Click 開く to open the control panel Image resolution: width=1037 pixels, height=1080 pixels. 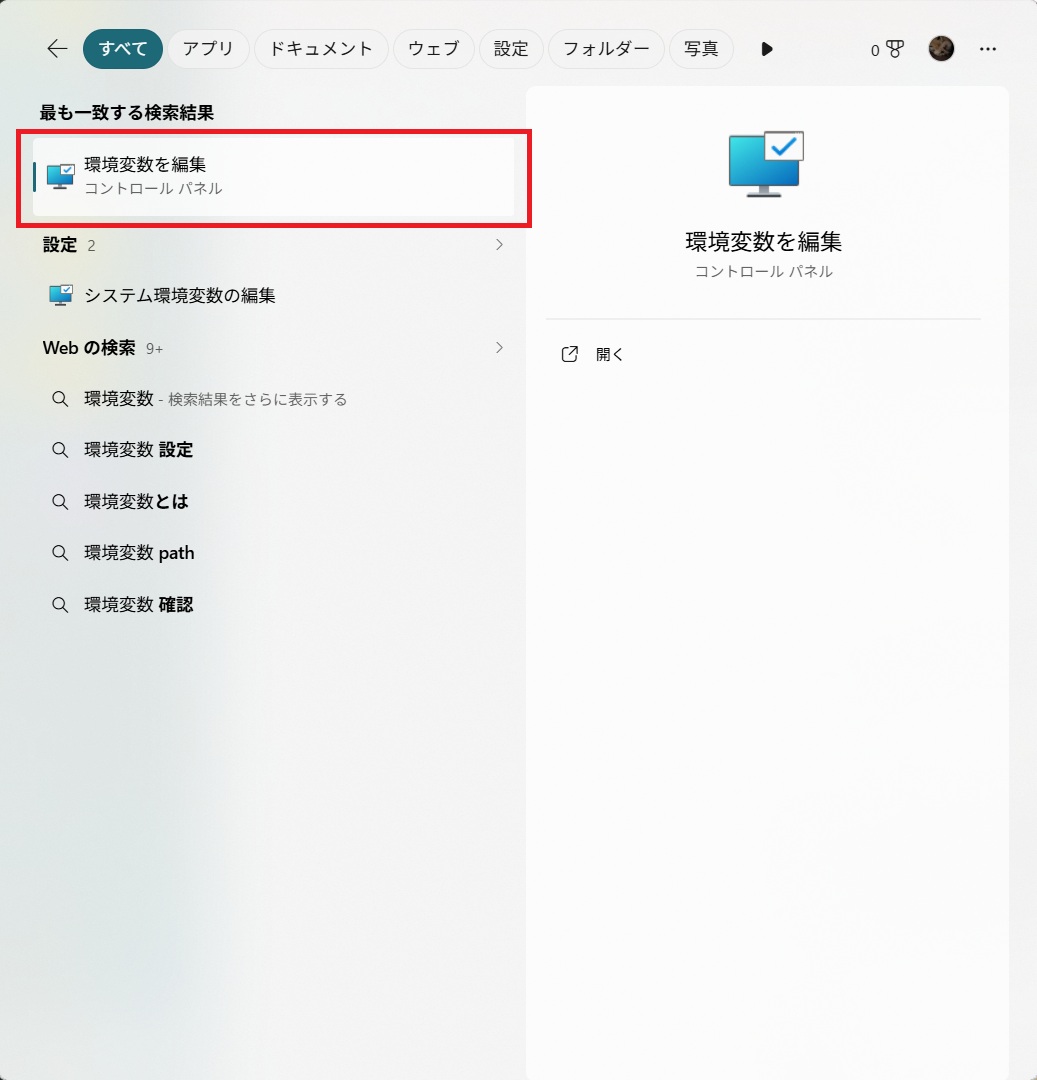pyautogui.click(x=610, y=354)
